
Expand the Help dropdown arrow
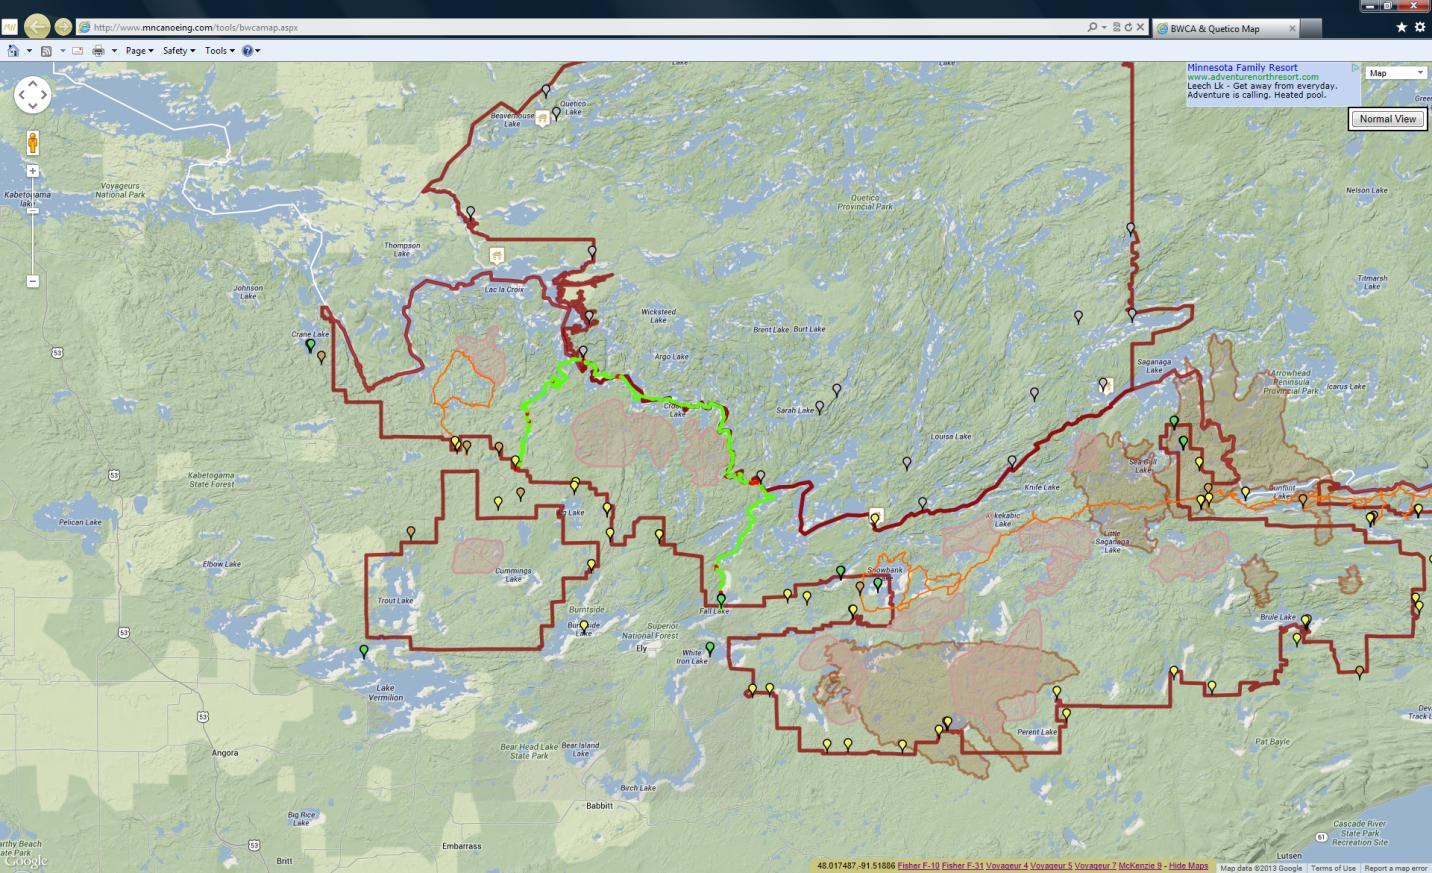258,50
